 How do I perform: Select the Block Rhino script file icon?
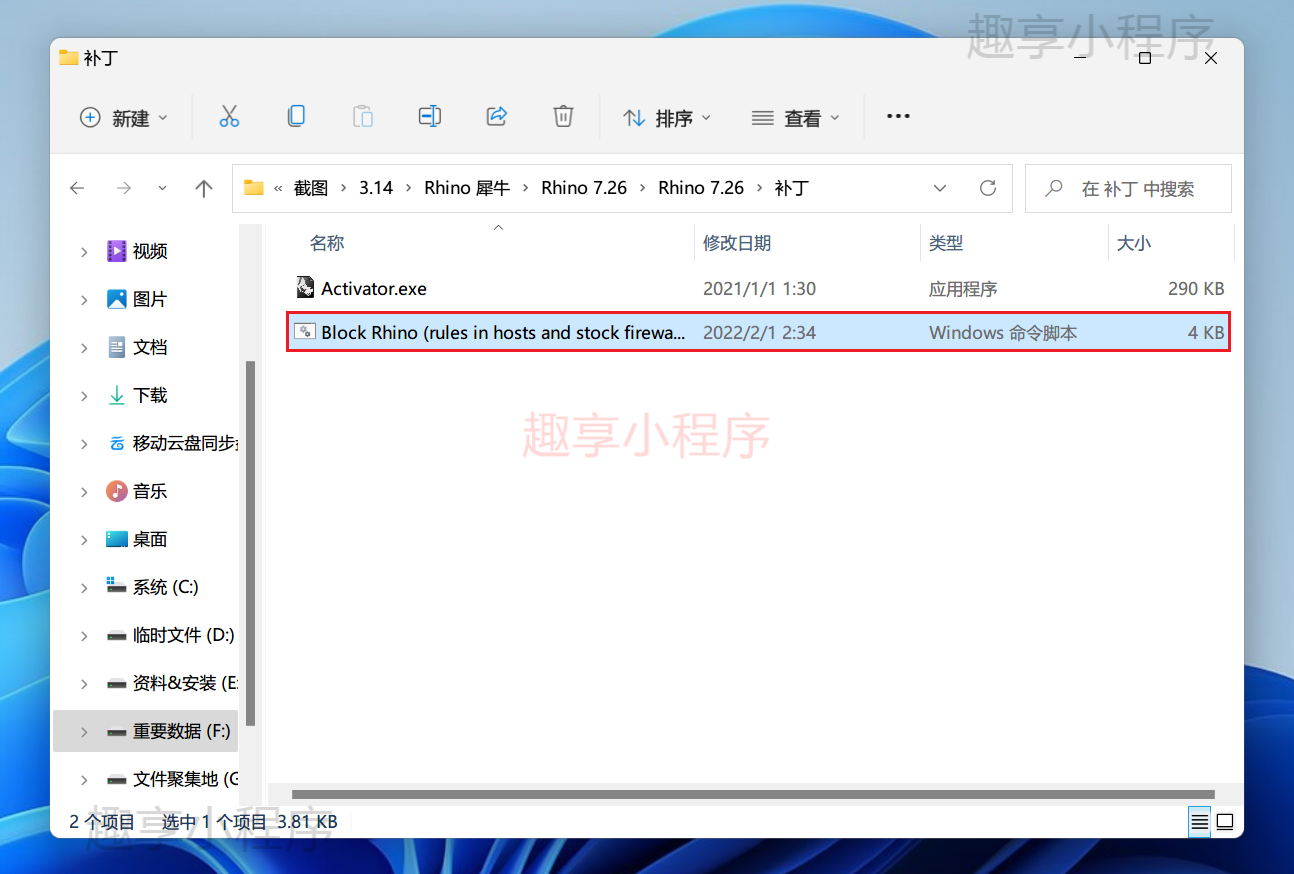point(305,332)
